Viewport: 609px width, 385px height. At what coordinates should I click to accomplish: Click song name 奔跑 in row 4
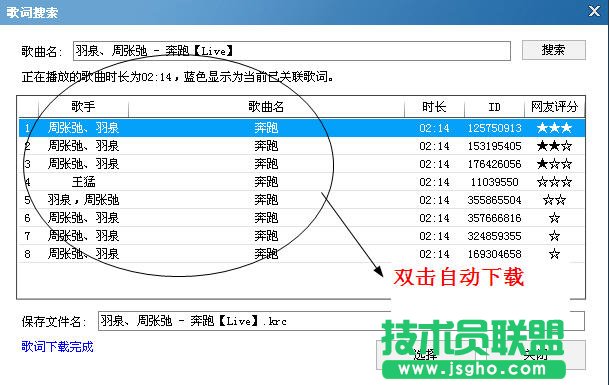[x=266, y=182]
